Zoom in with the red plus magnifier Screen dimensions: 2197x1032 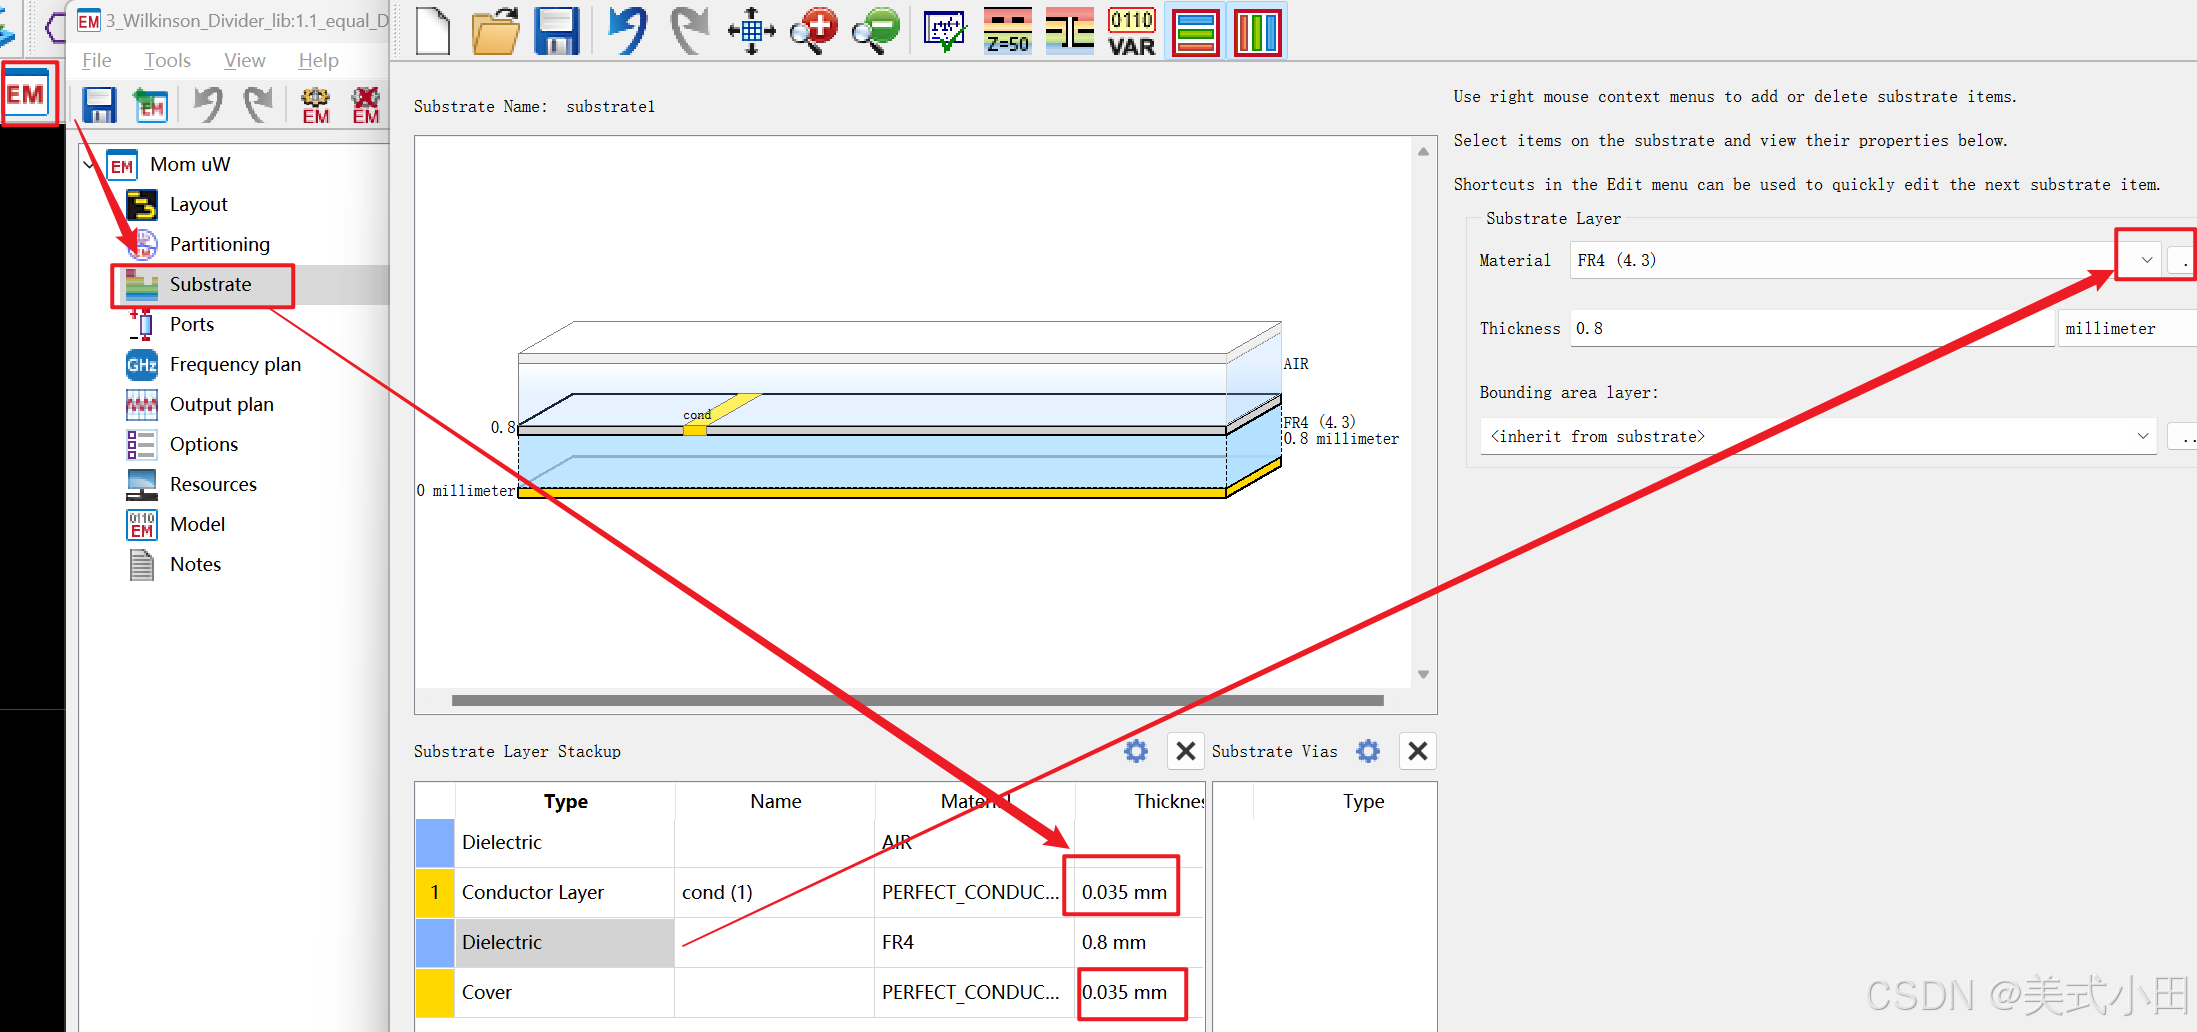(813, 31)
